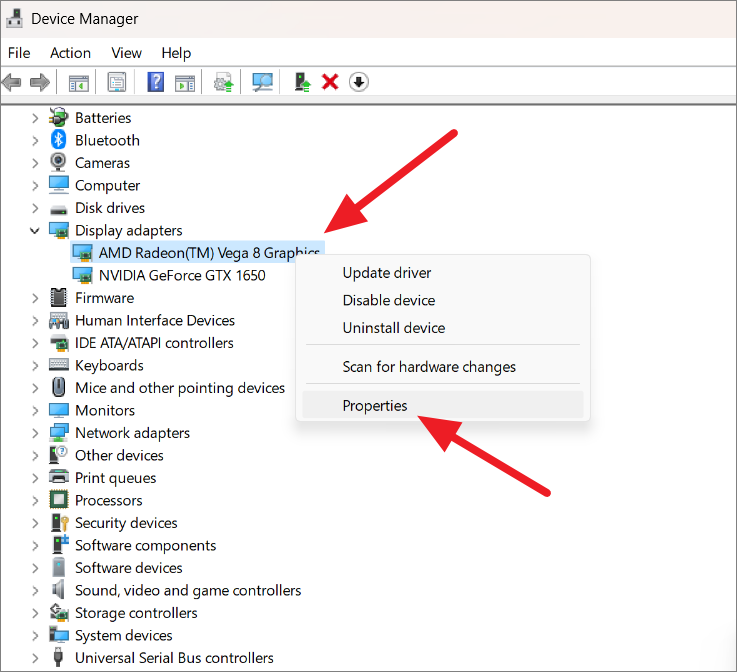The height and width of the screenshot is (672, 737).
Task: Expand the Batteries tree node
Action: [x=35, y=118]
